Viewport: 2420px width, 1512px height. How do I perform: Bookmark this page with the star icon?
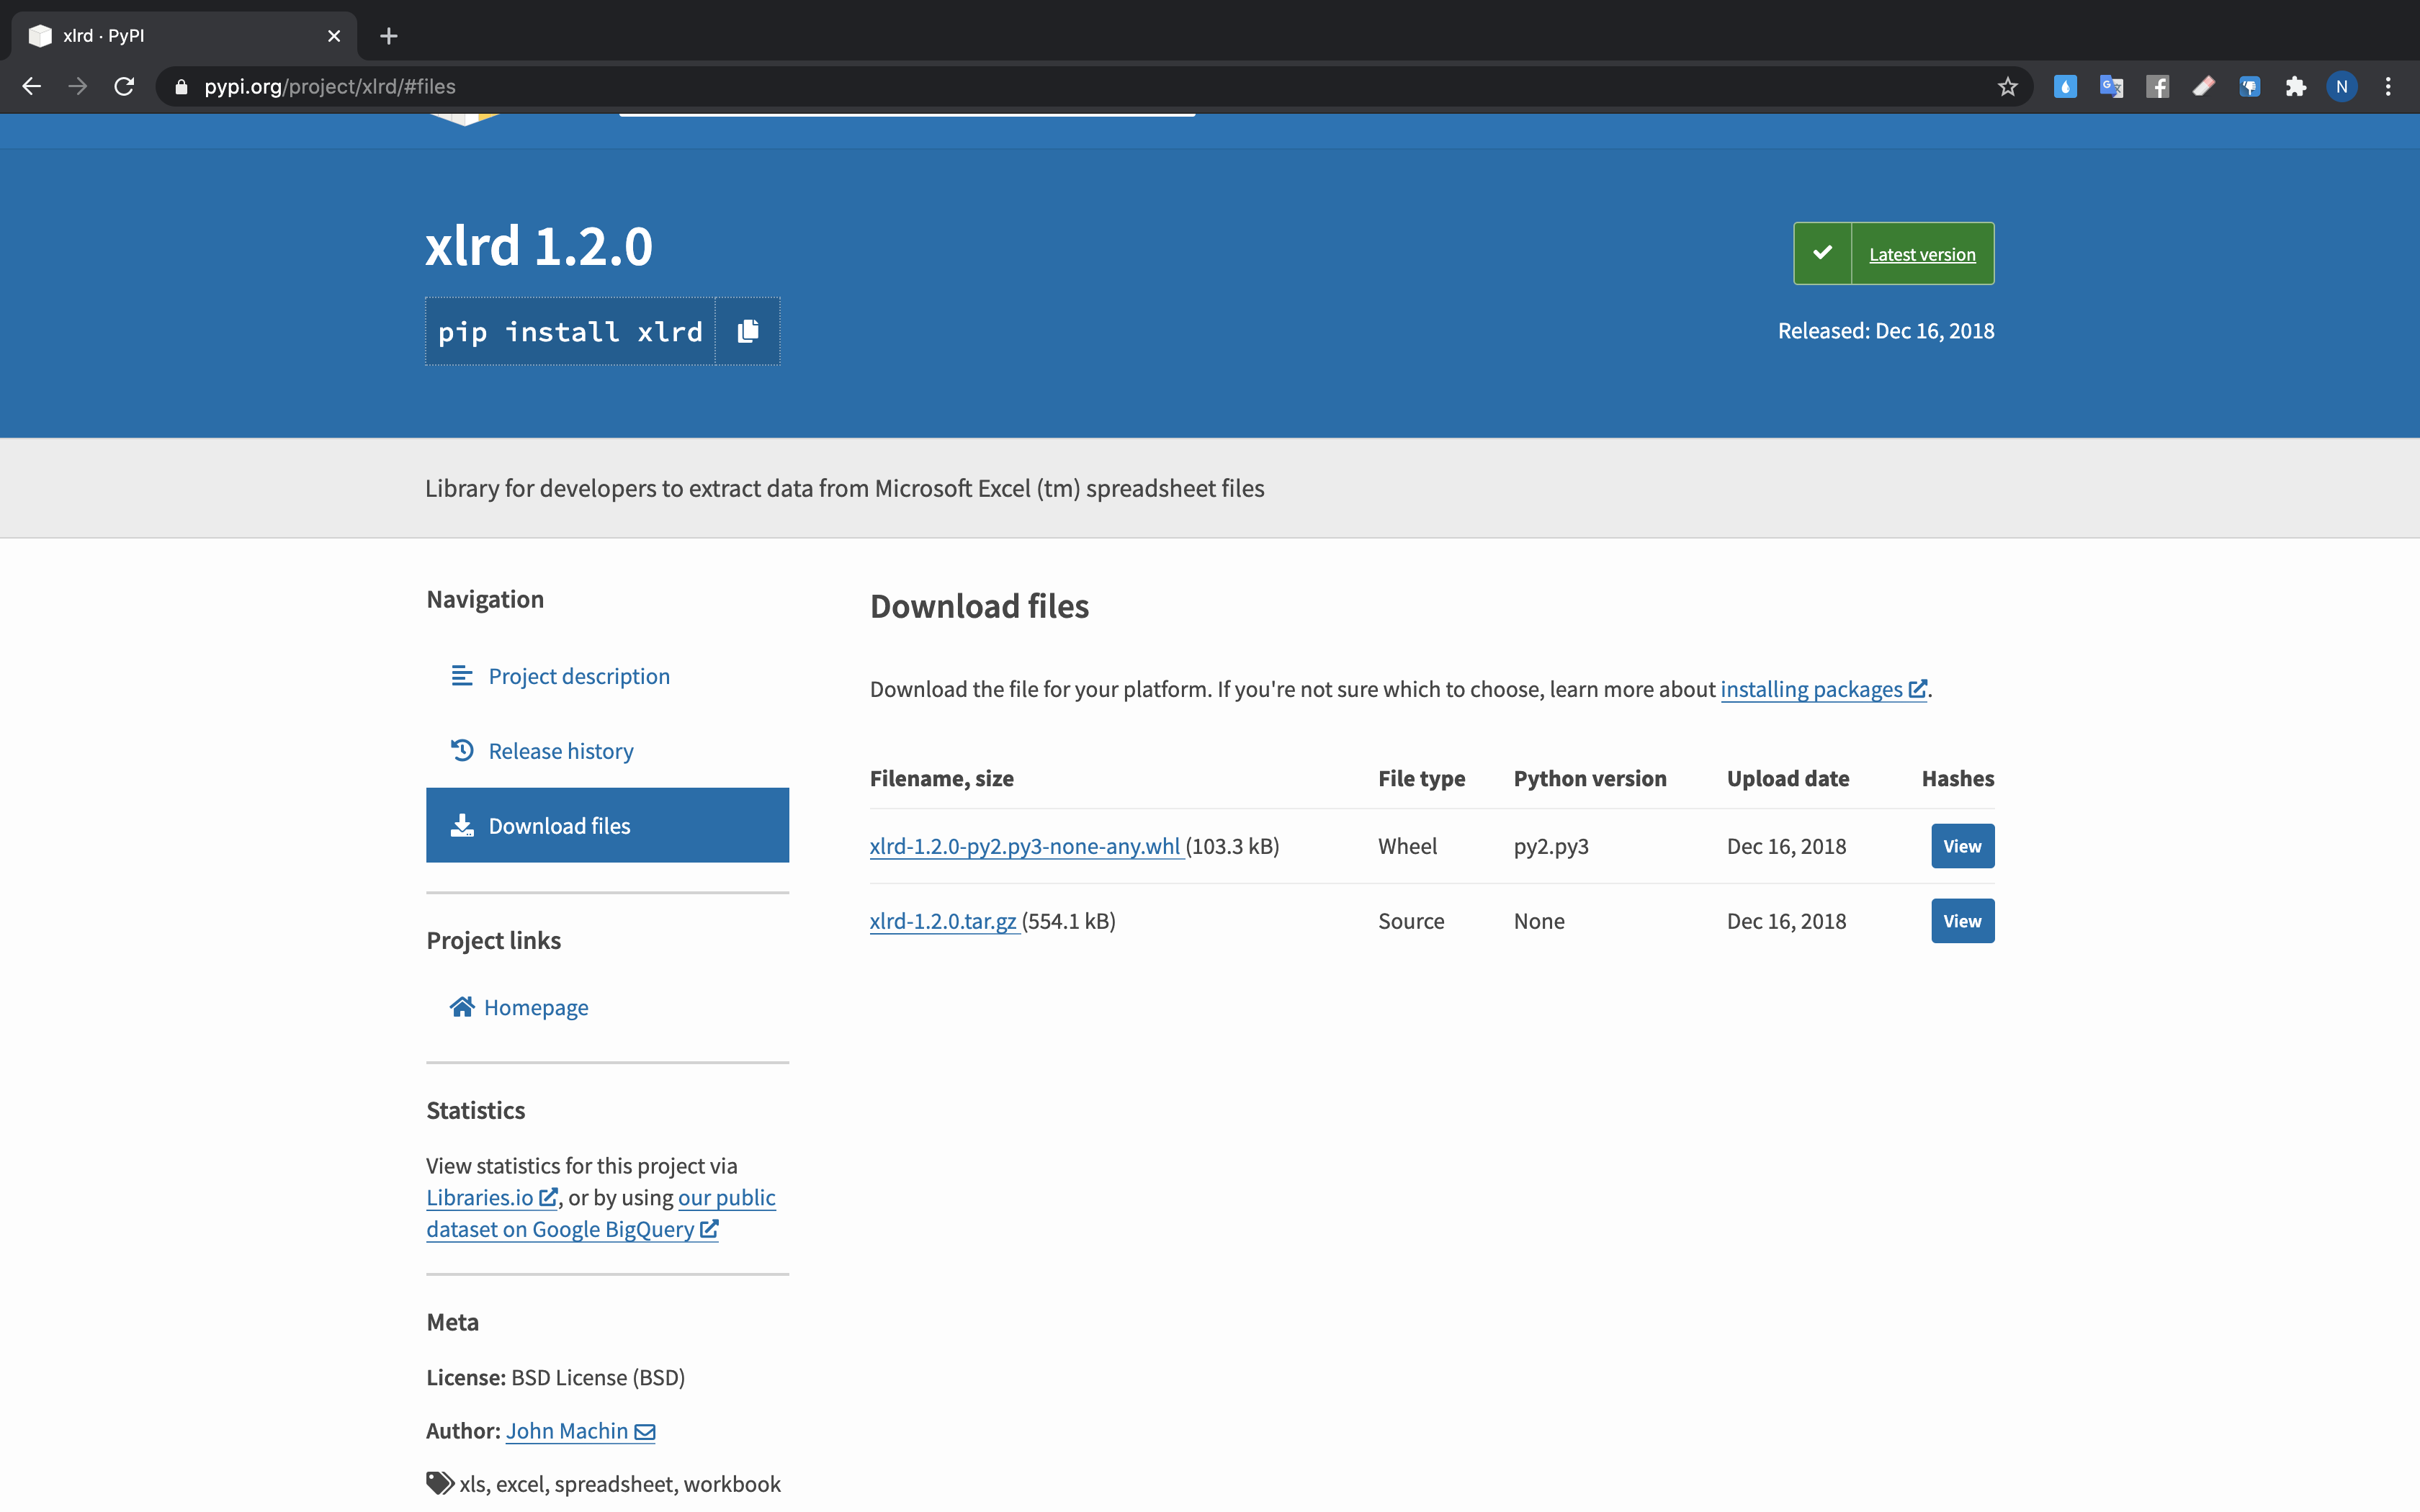pyautogui.click(x=2007, y=87)
